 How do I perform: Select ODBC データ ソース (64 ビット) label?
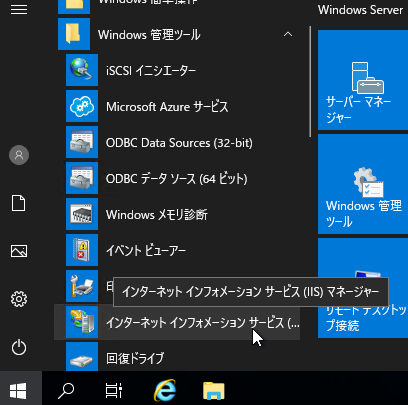click(x=176, y=179)
